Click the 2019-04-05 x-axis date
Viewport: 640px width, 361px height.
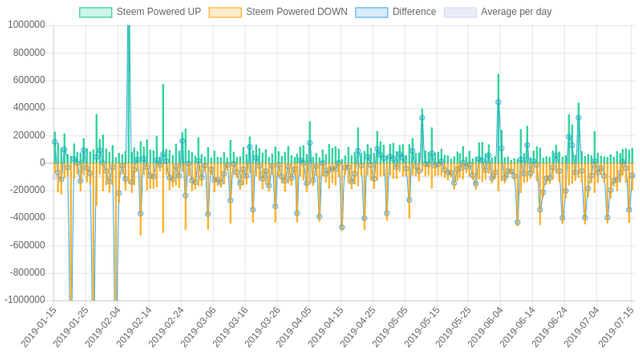coord(294,327)
